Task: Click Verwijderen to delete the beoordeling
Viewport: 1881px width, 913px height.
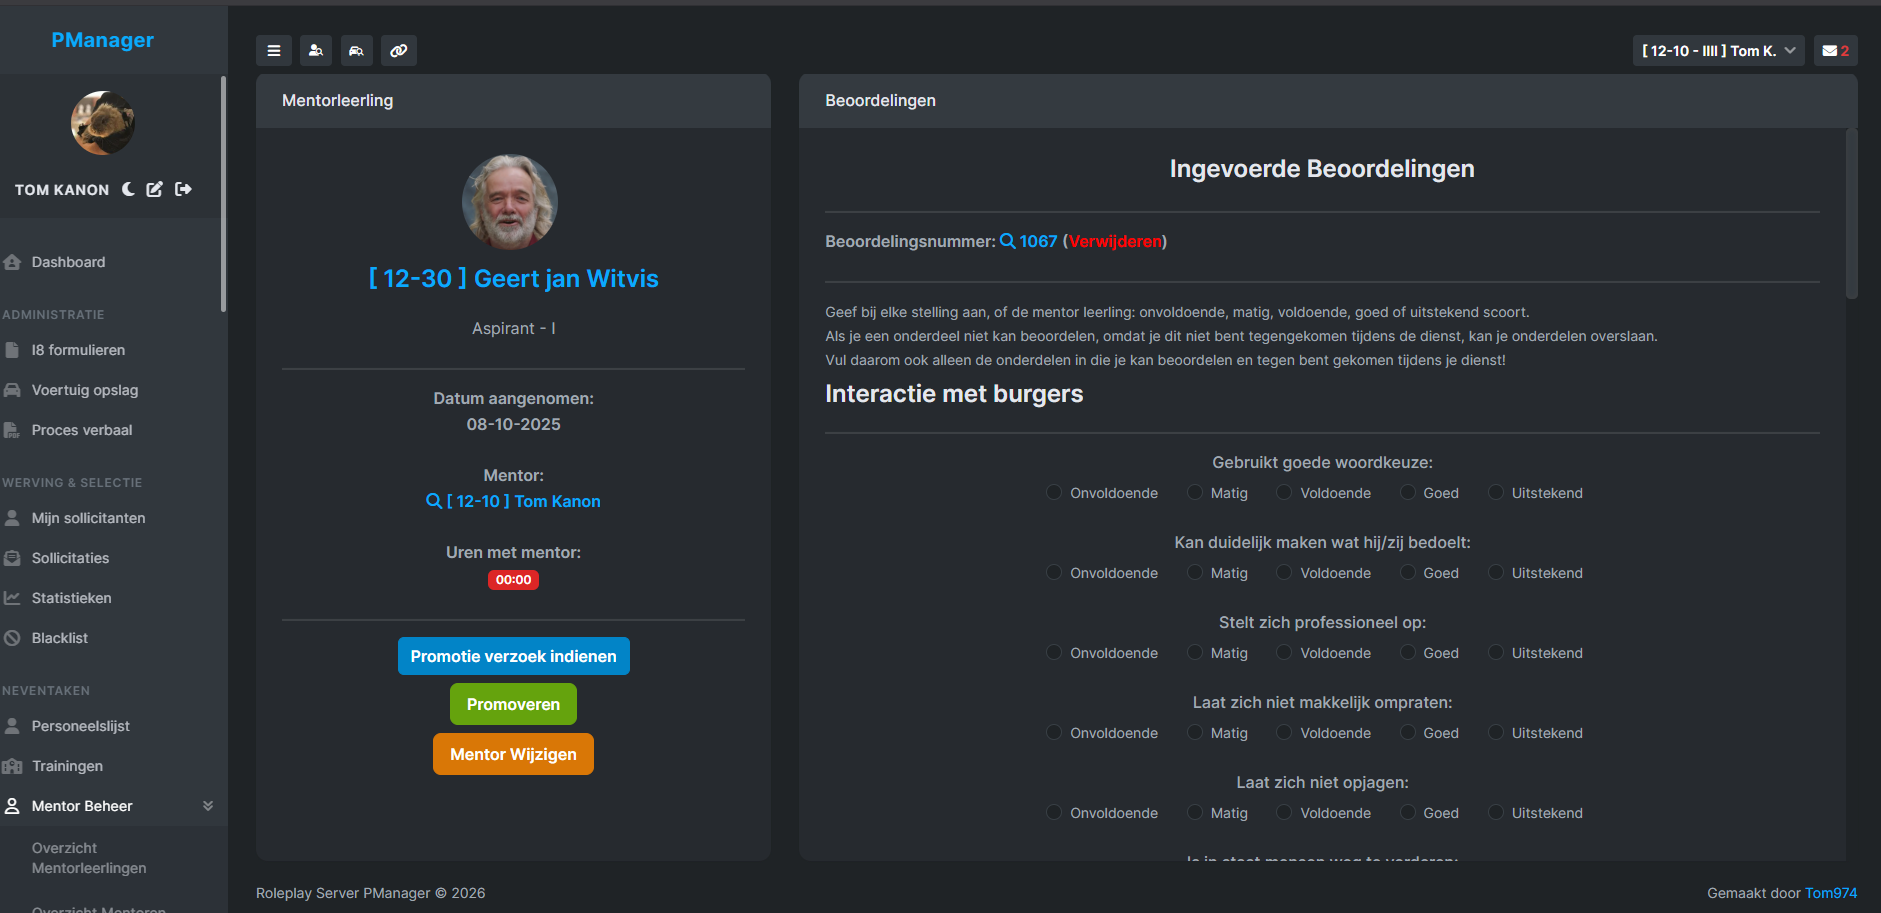Action: coord(1115,240)
